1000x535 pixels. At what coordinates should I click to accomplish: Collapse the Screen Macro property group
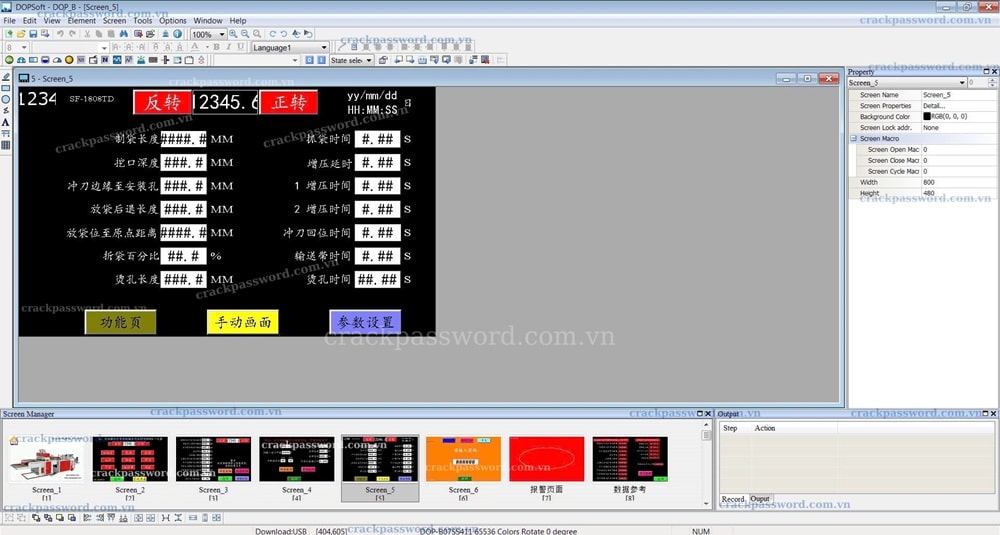coord(854,138)
